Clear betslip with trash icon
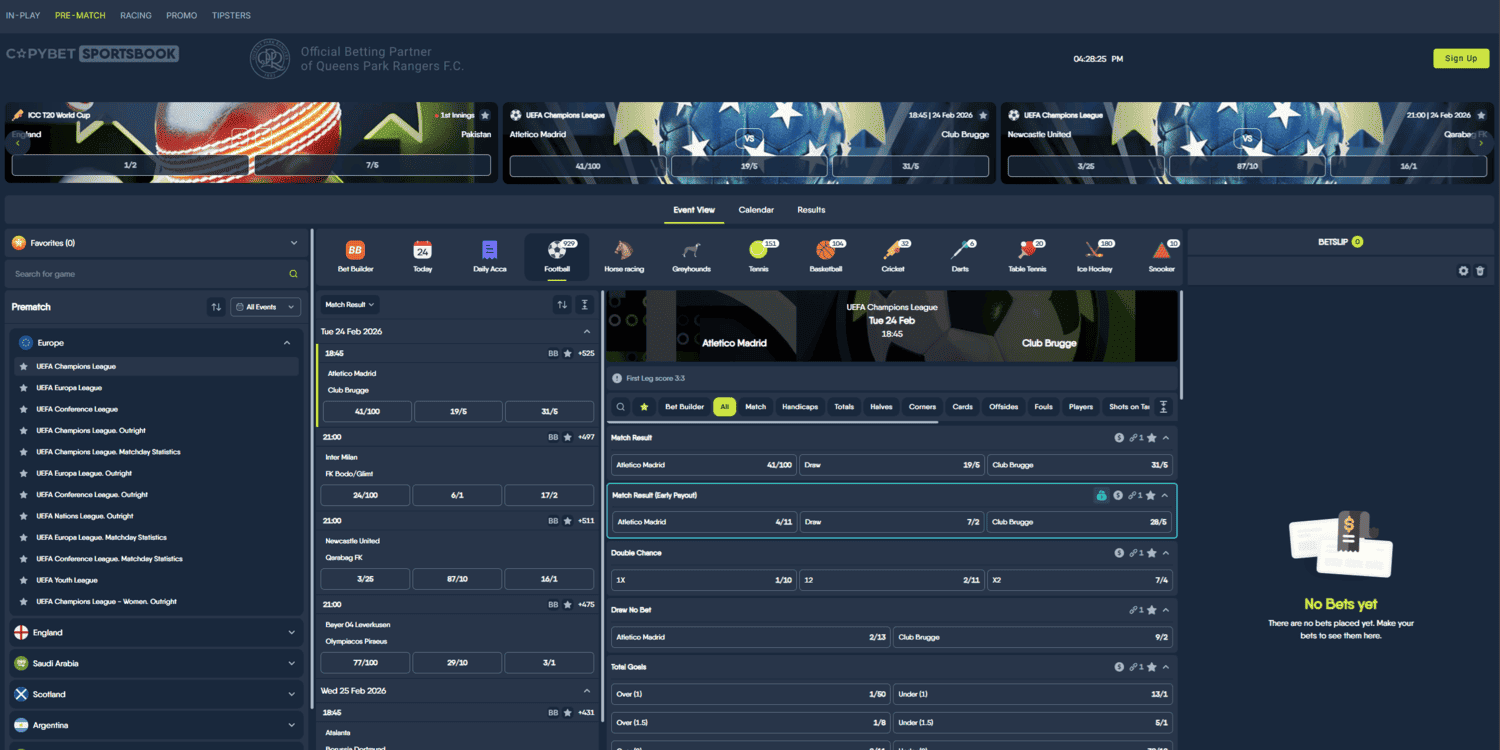 (1480, 271)
